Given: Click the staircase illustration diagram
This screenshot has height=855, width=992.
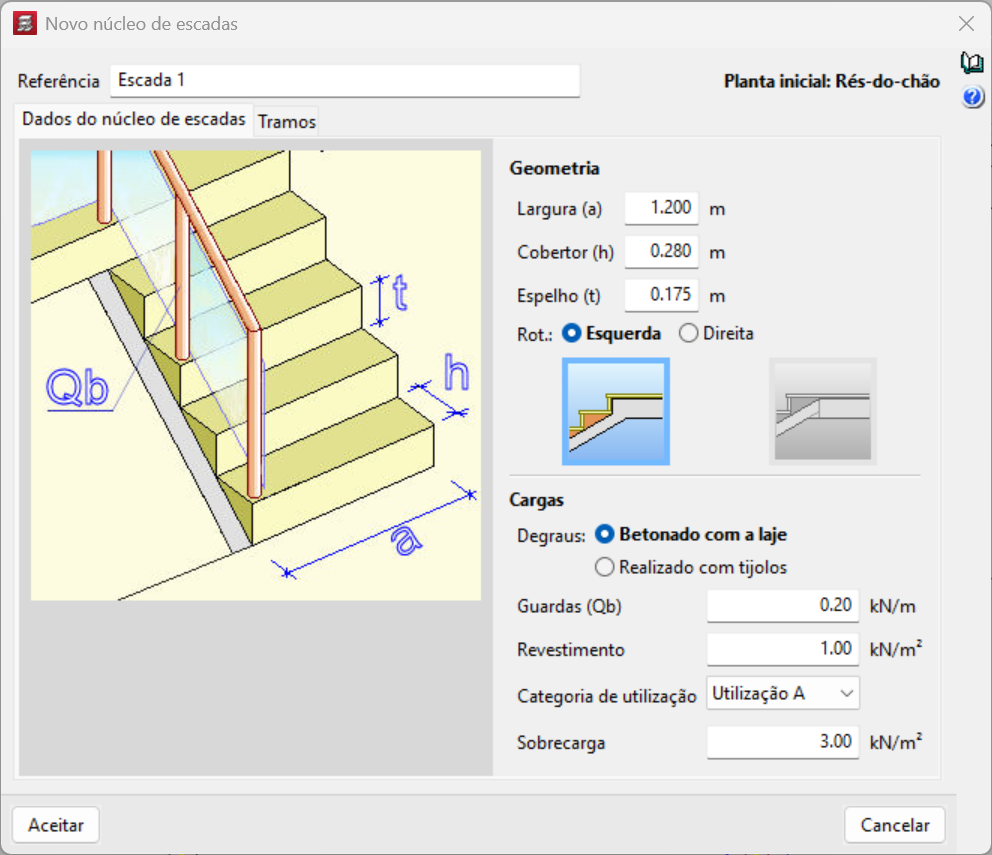Looking at the screenshot, I should tap(256, 375).
